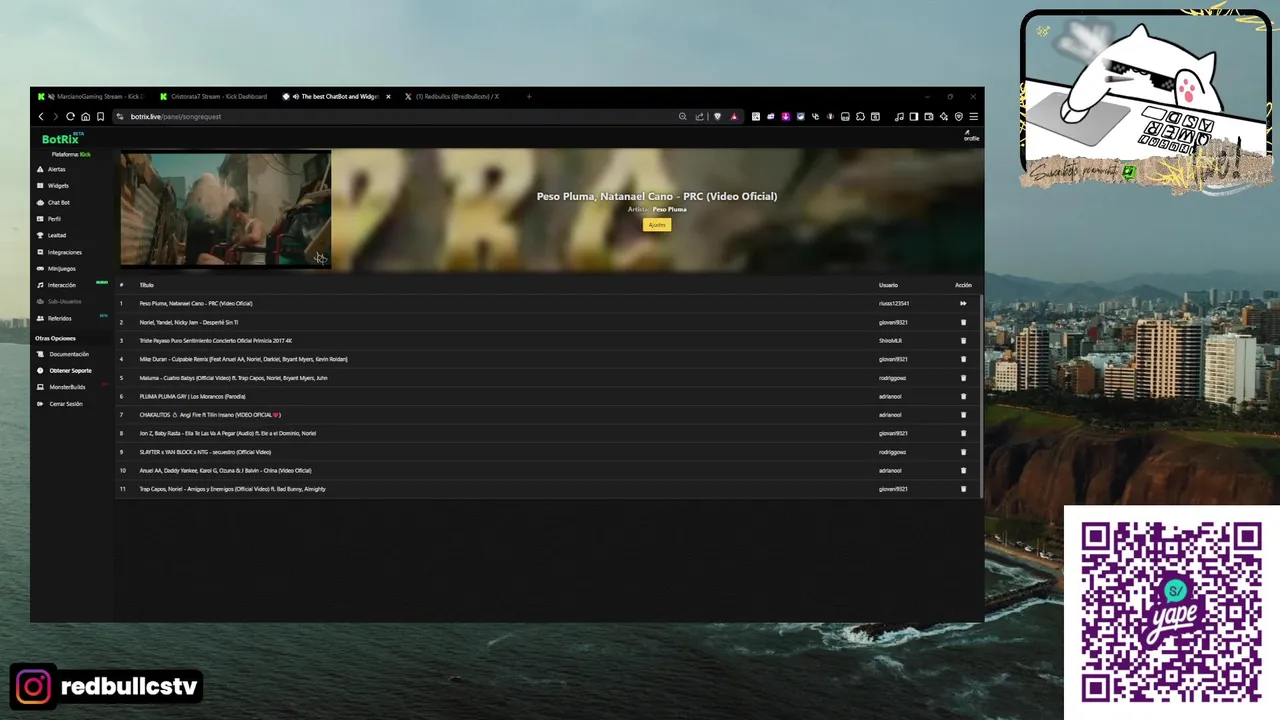Click the yellow Ajustes button
Screen dimensions: 1280x720
[657, 225]
